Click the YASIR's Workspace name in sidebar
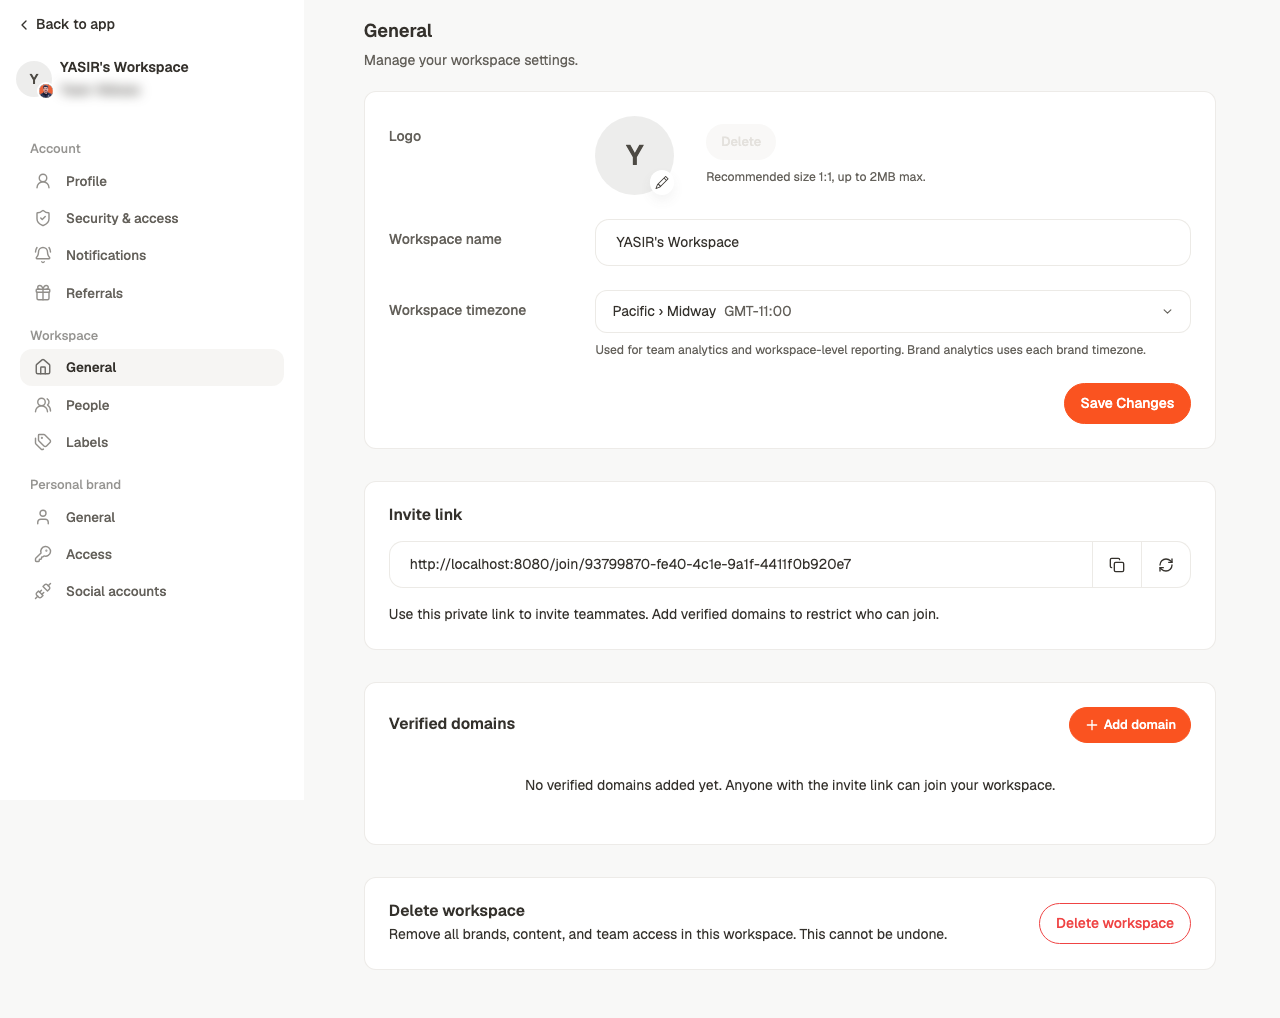The width and height of the screenshot is (1280, 1018). (124, 67)
